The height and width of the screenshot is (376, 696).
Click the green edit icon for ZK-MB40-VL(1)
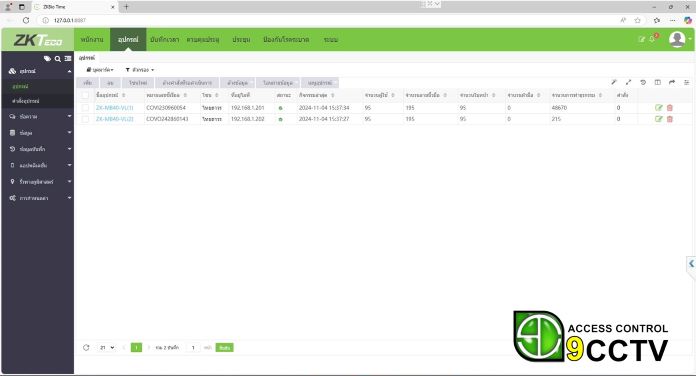coord(659,108)
